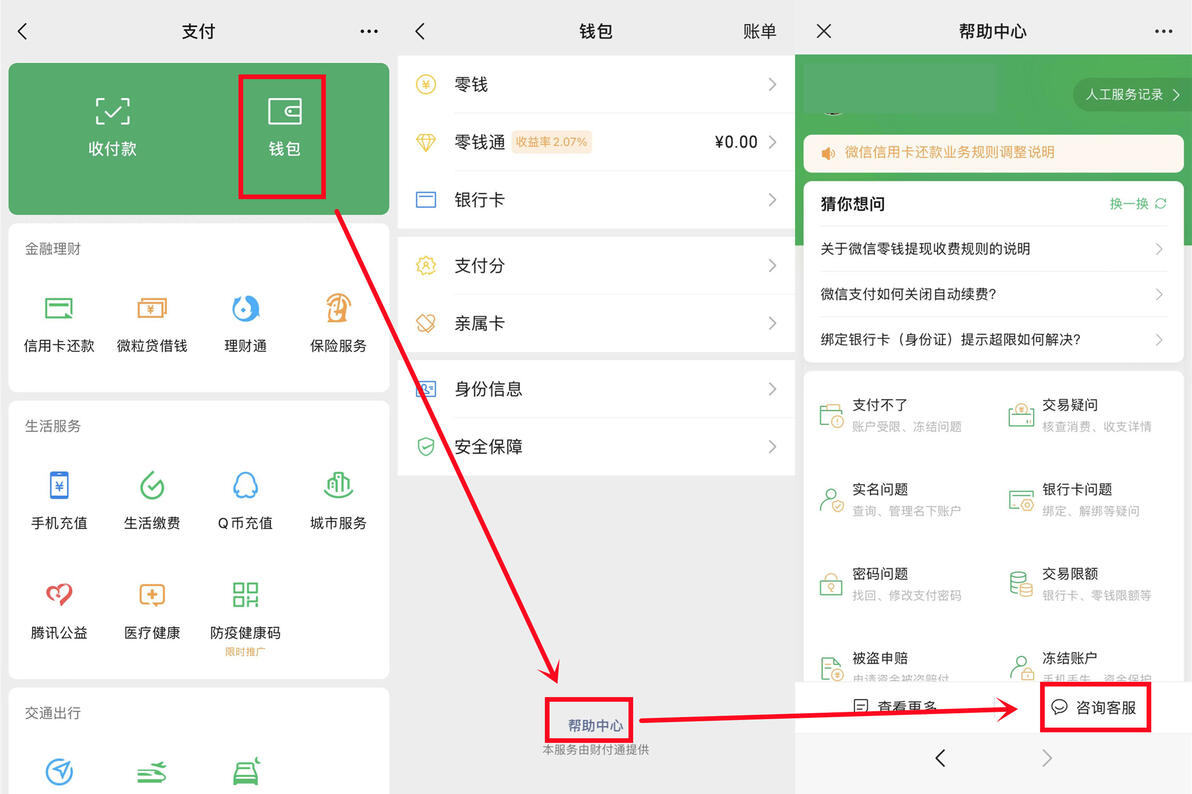Open the more menu on 支付 page
The image size is (1192, 794).
369,31
